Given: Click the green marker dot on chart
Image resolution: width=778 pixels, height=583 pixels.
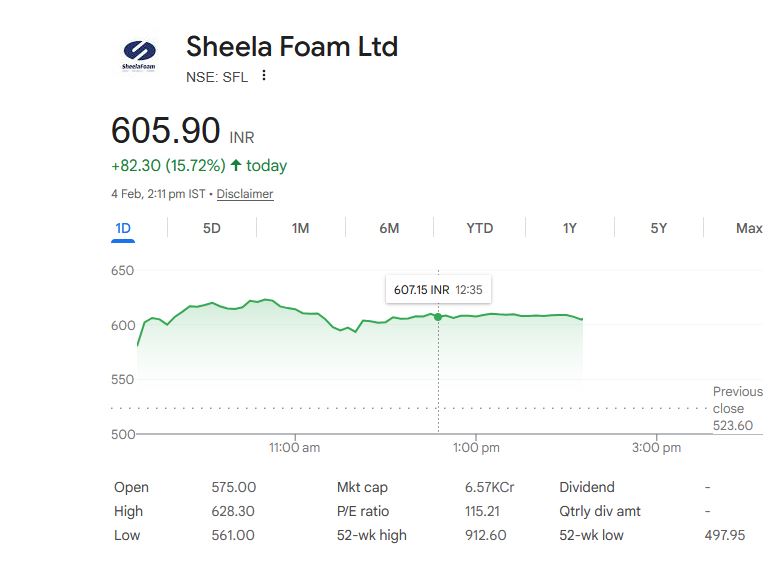Looking at the screenshot, I should [x=438, y=317].
